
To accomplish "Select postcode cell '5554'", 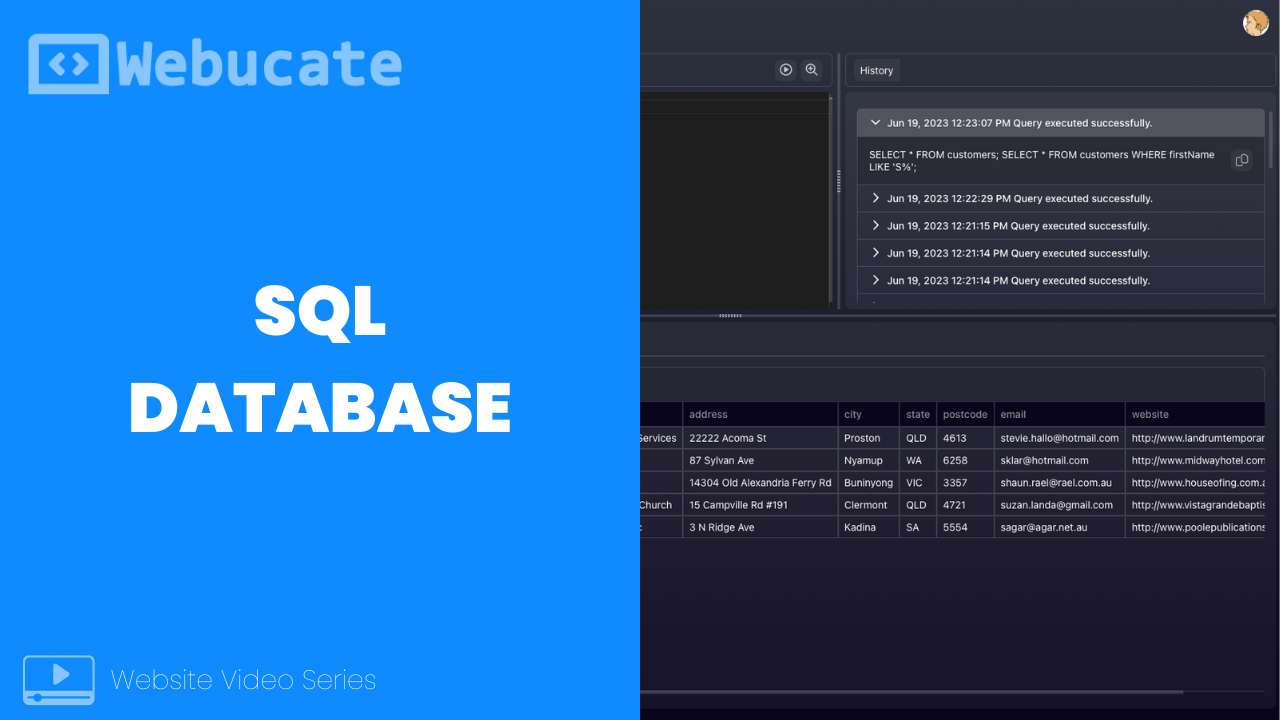I will [965, 527].
